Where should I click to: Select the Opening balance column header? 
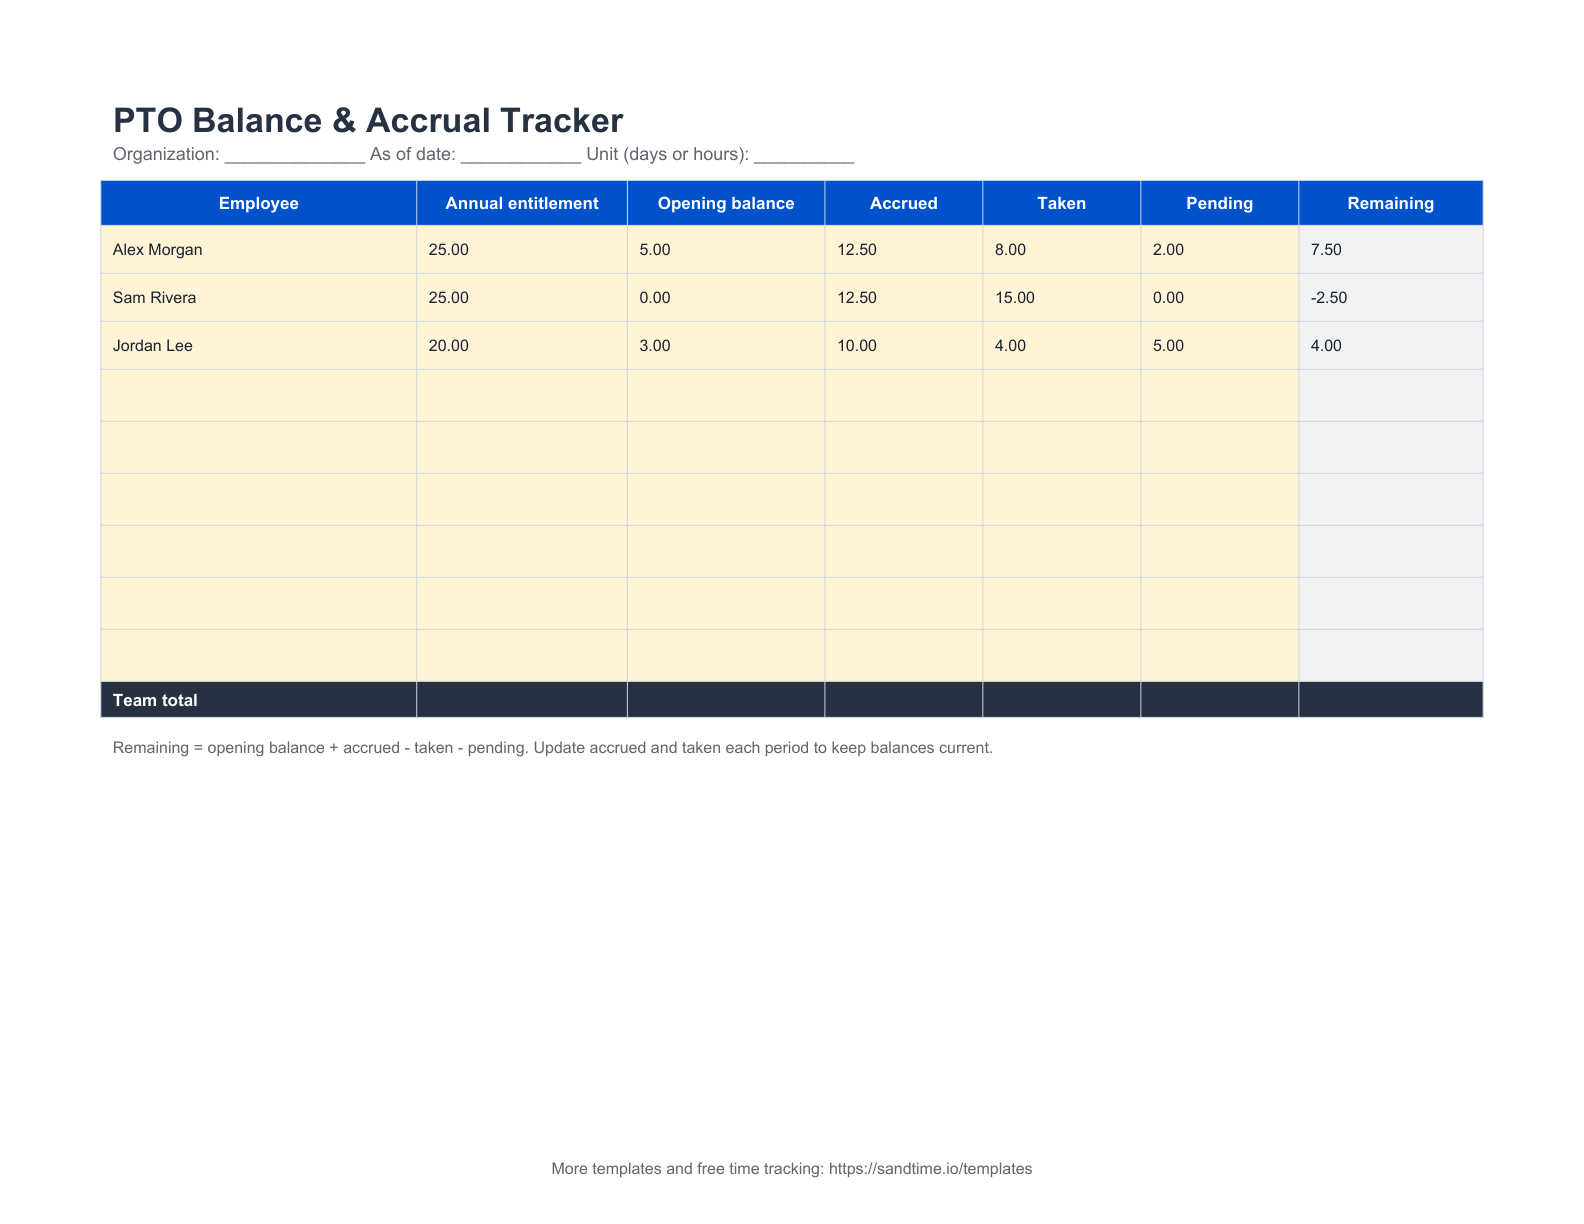pyautogui.click(x=725, y=203)
